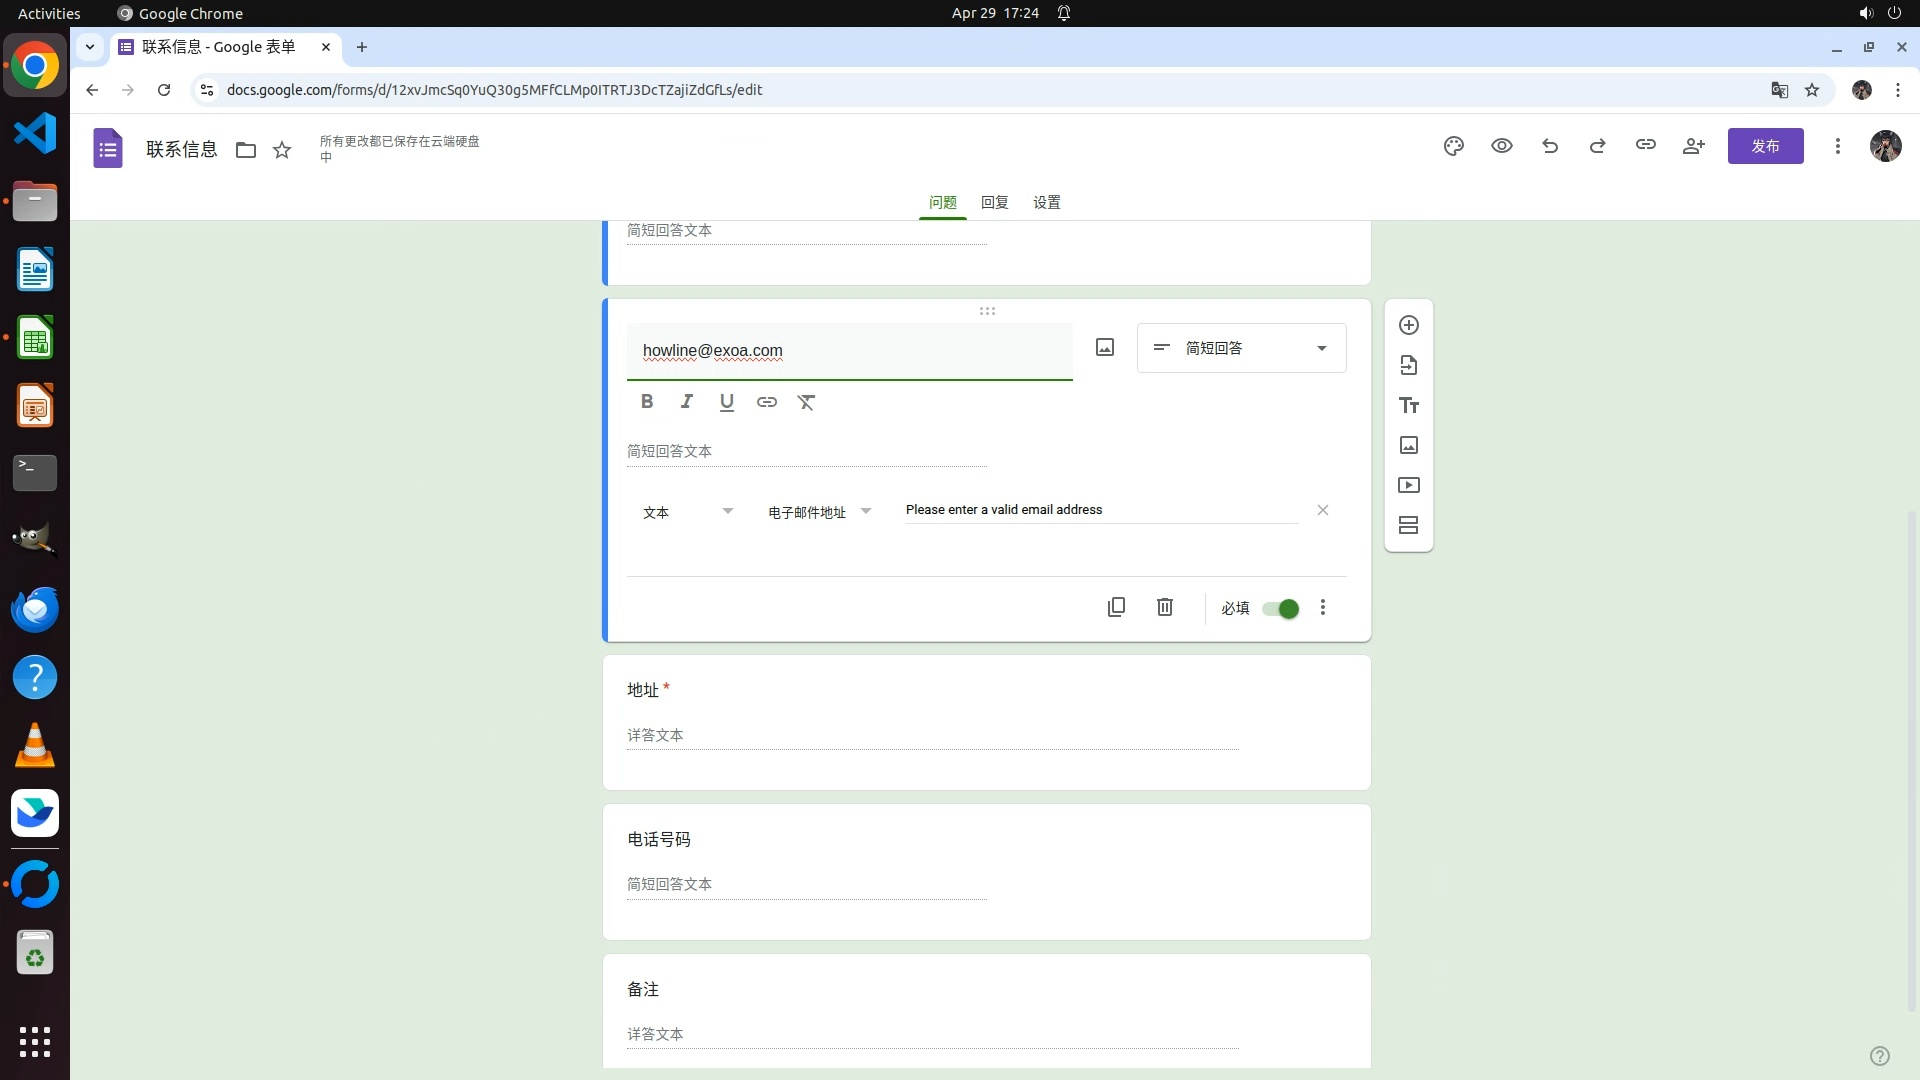
Task: Preview the form with eye icon
Action: click(1501, 146)
